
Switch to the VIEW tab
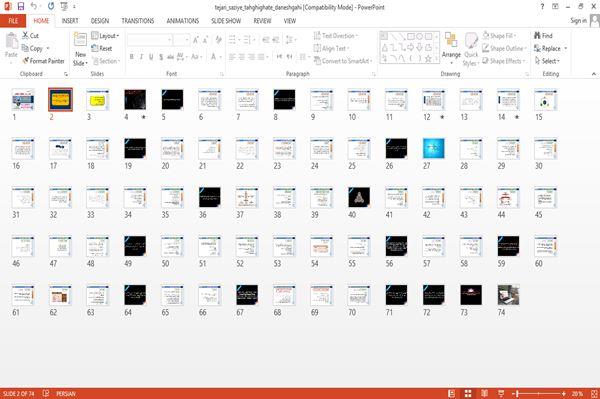[x=290, y=21]
